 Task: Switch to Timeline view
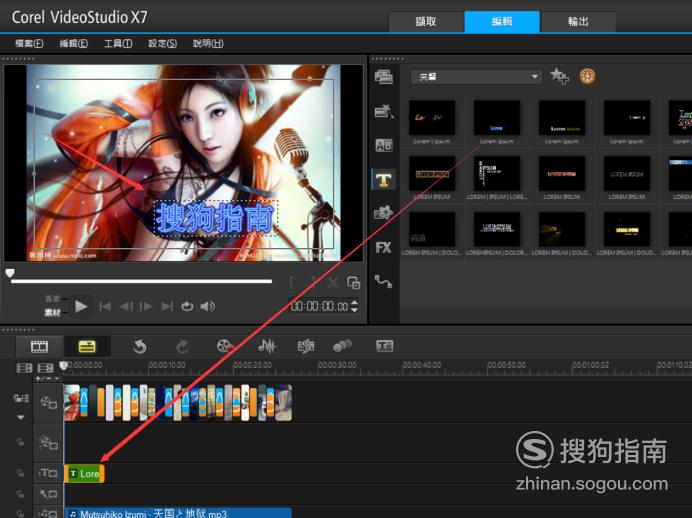[x=87, y=347]
